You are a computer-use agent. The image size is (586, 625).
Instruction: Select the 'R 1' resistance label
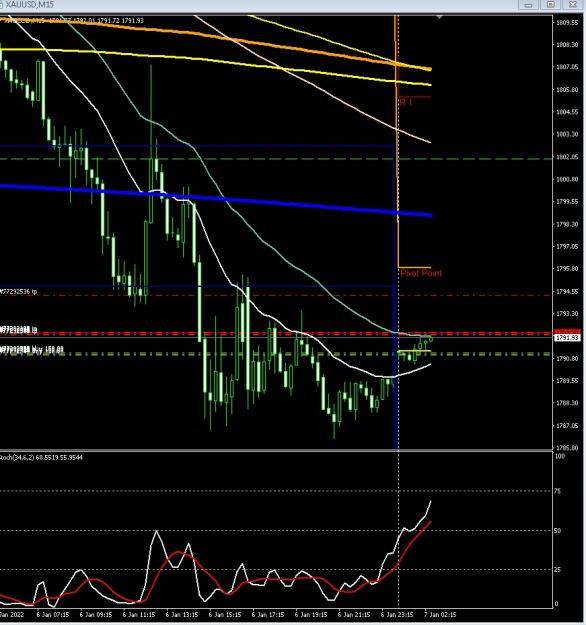pos(406,102)
